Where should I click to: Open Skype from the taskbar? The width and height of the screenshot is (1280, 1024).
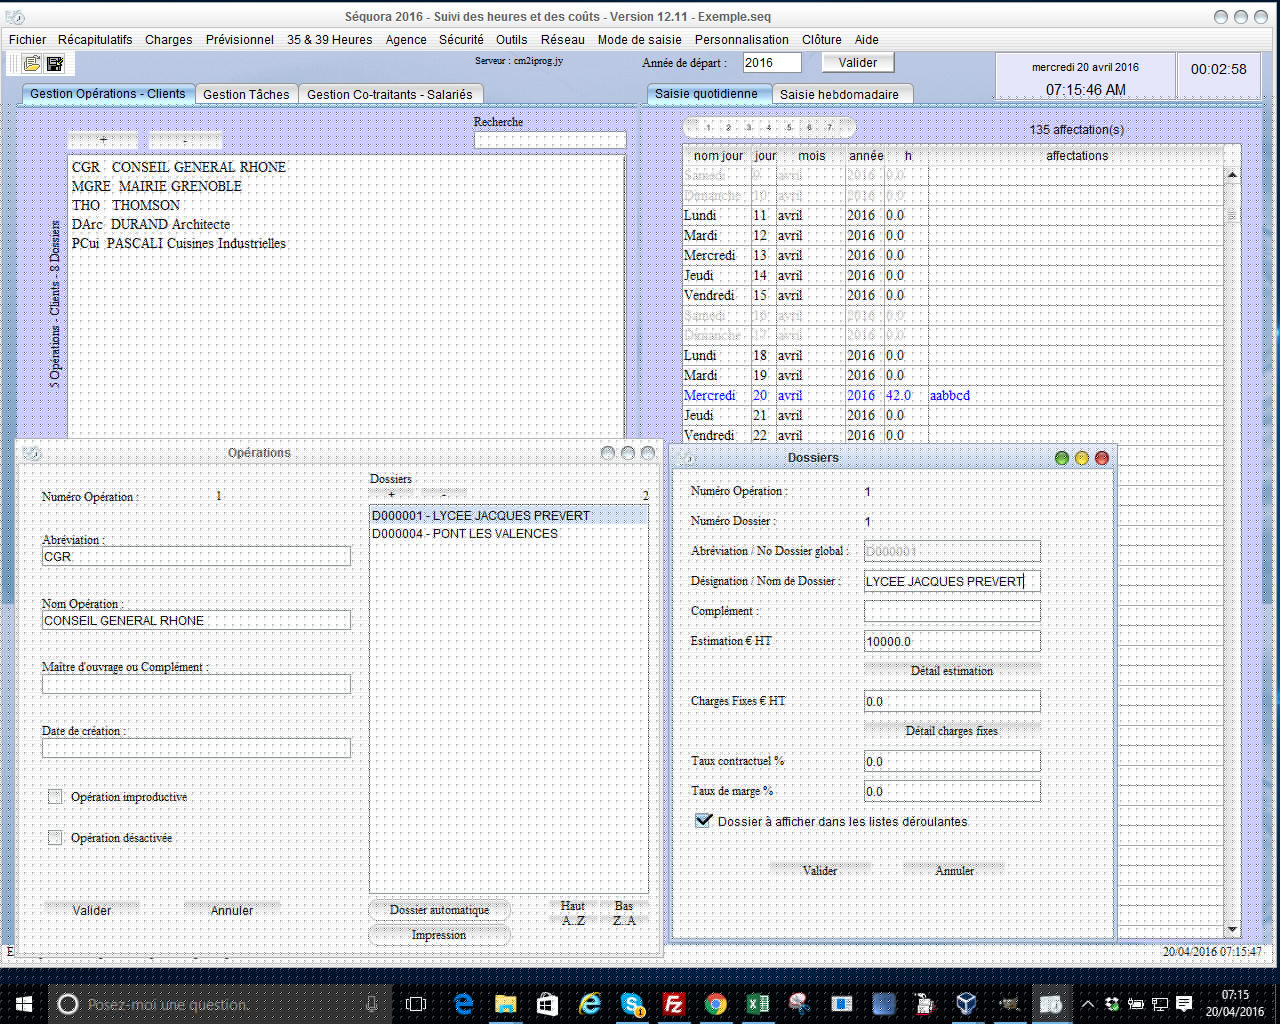(x=632, y=1003)
